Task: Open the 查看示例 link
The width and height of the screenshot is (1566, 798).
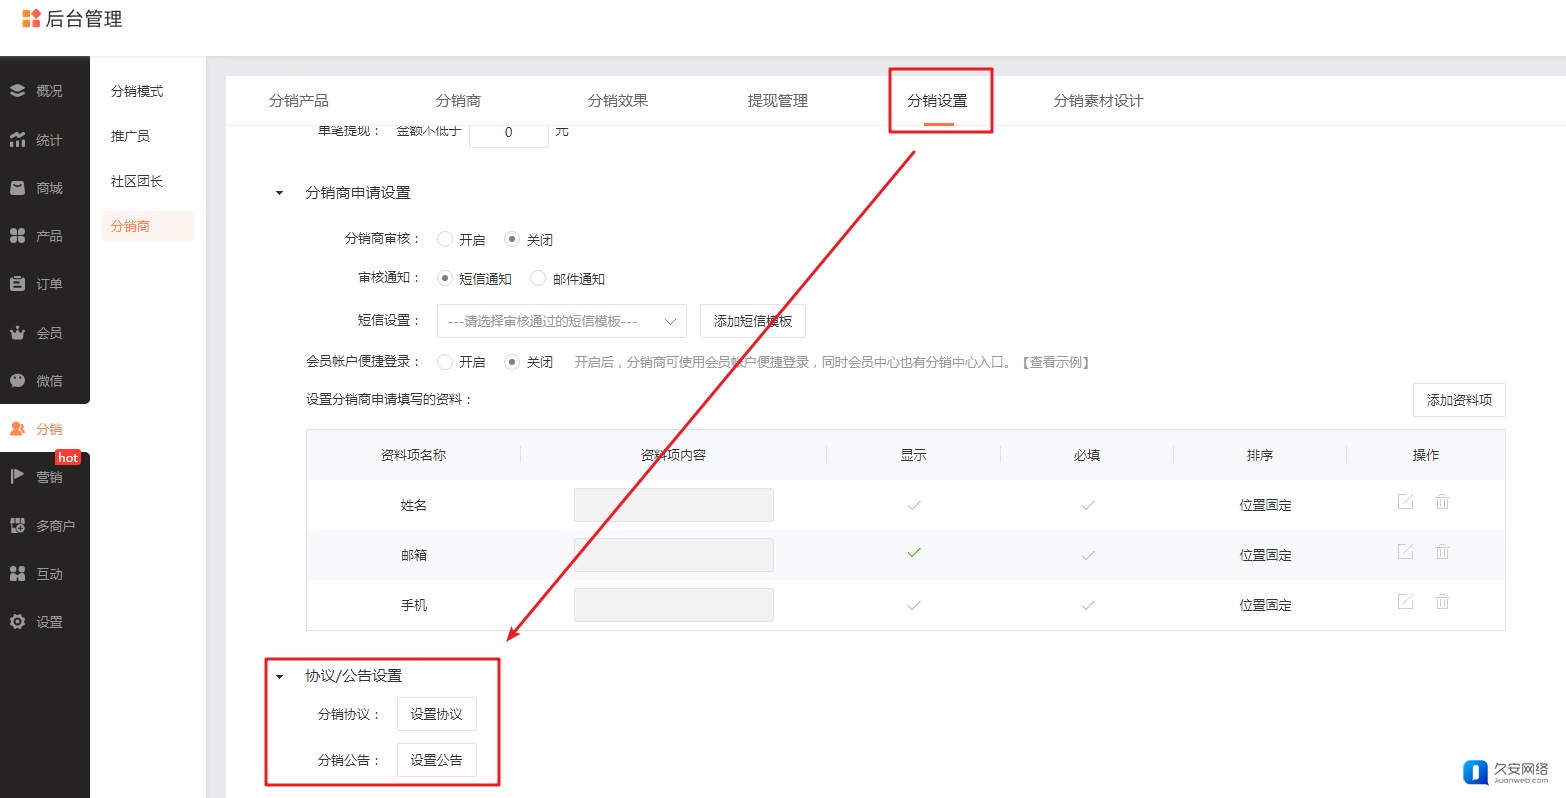Action: [x=1056, y=362]
